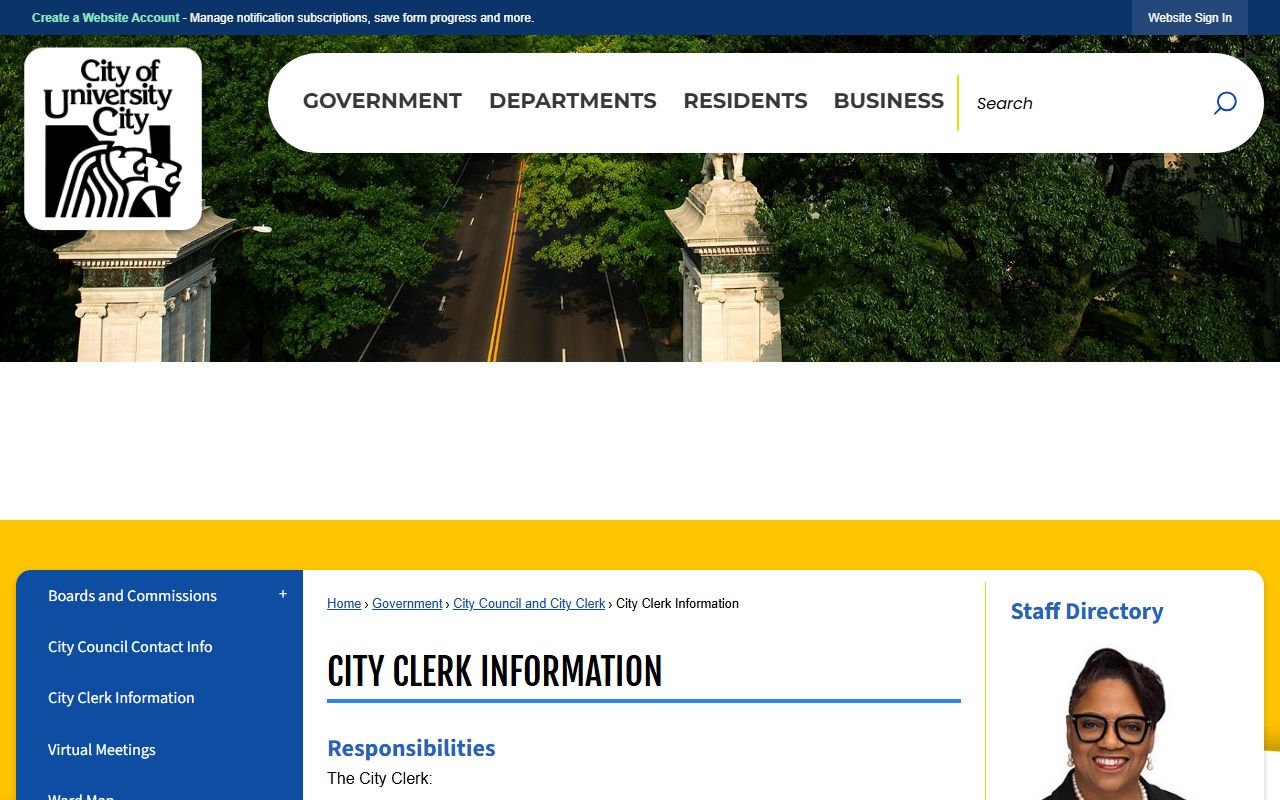This screenshot has height=800, width=1280.
Task: Click the Staff Directory heading link
Action: pos(1087,611)
